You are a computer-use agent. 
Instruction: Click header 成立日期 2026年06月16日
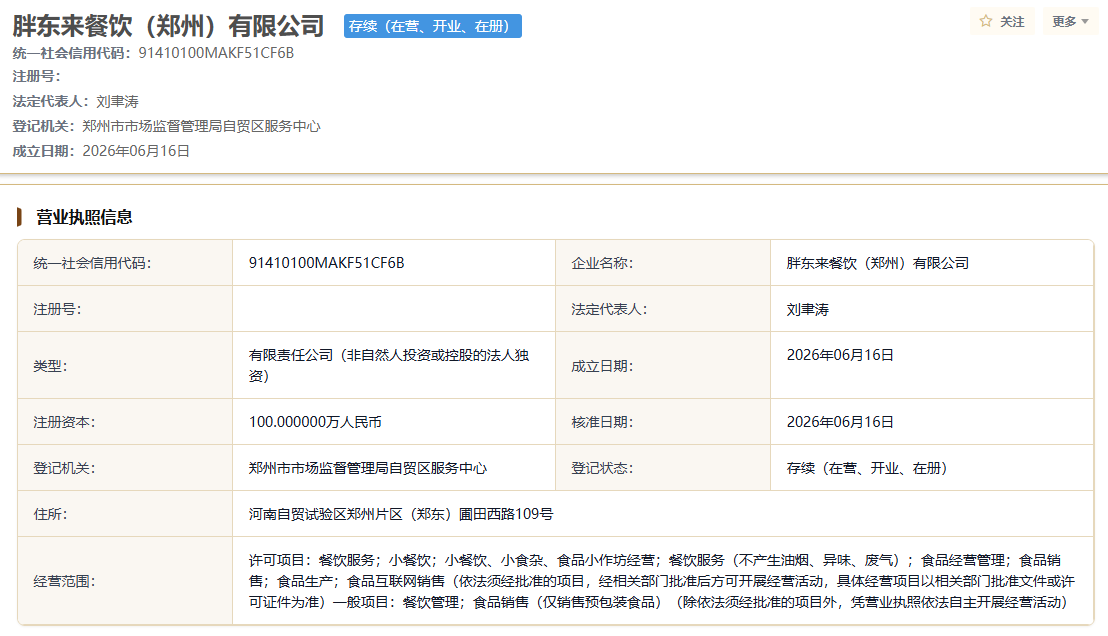click(x=136, y=151)
